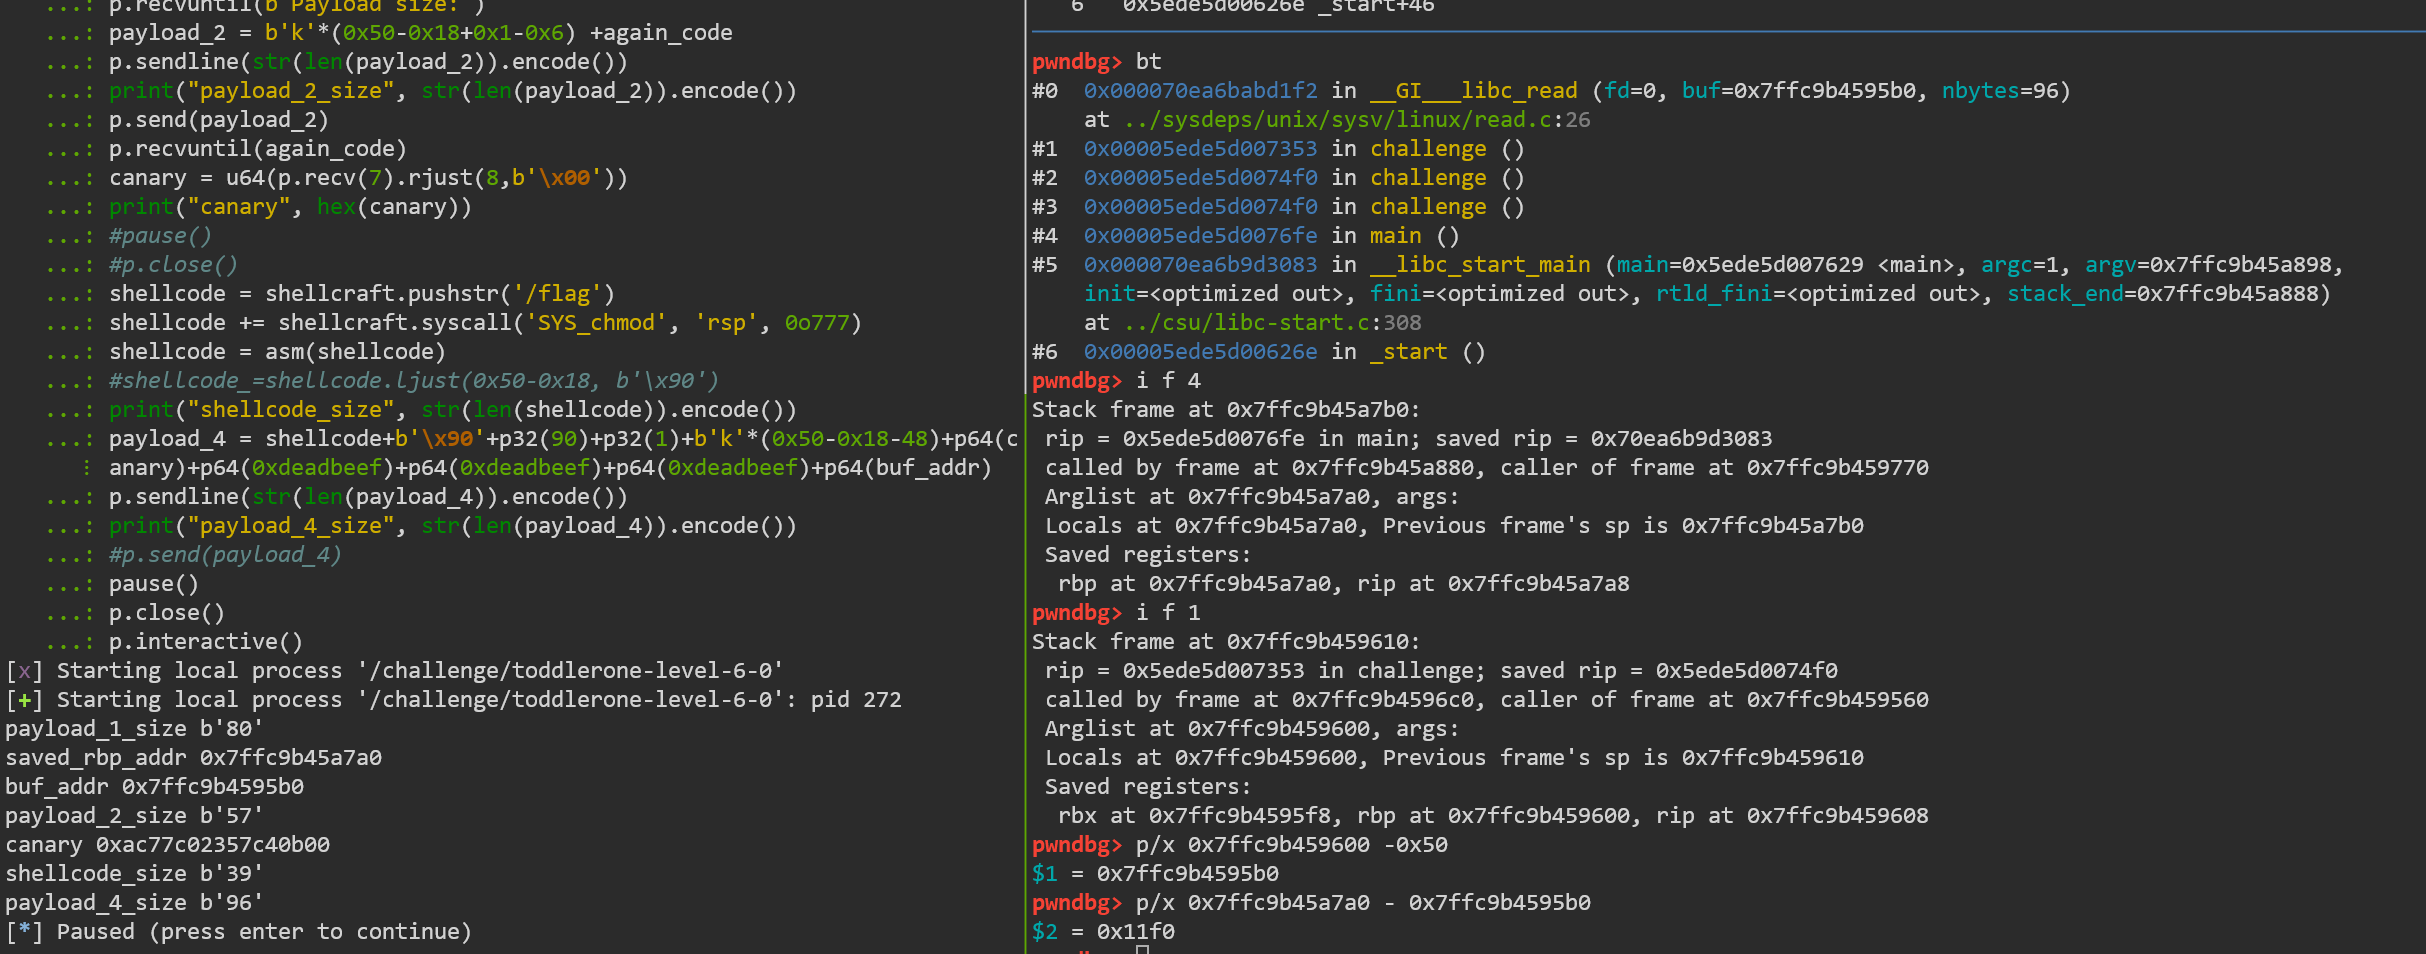The image size is (2426, 954).
Task: Click the 'pwndbg> i f 1' command
Action: pos(1116,613)
